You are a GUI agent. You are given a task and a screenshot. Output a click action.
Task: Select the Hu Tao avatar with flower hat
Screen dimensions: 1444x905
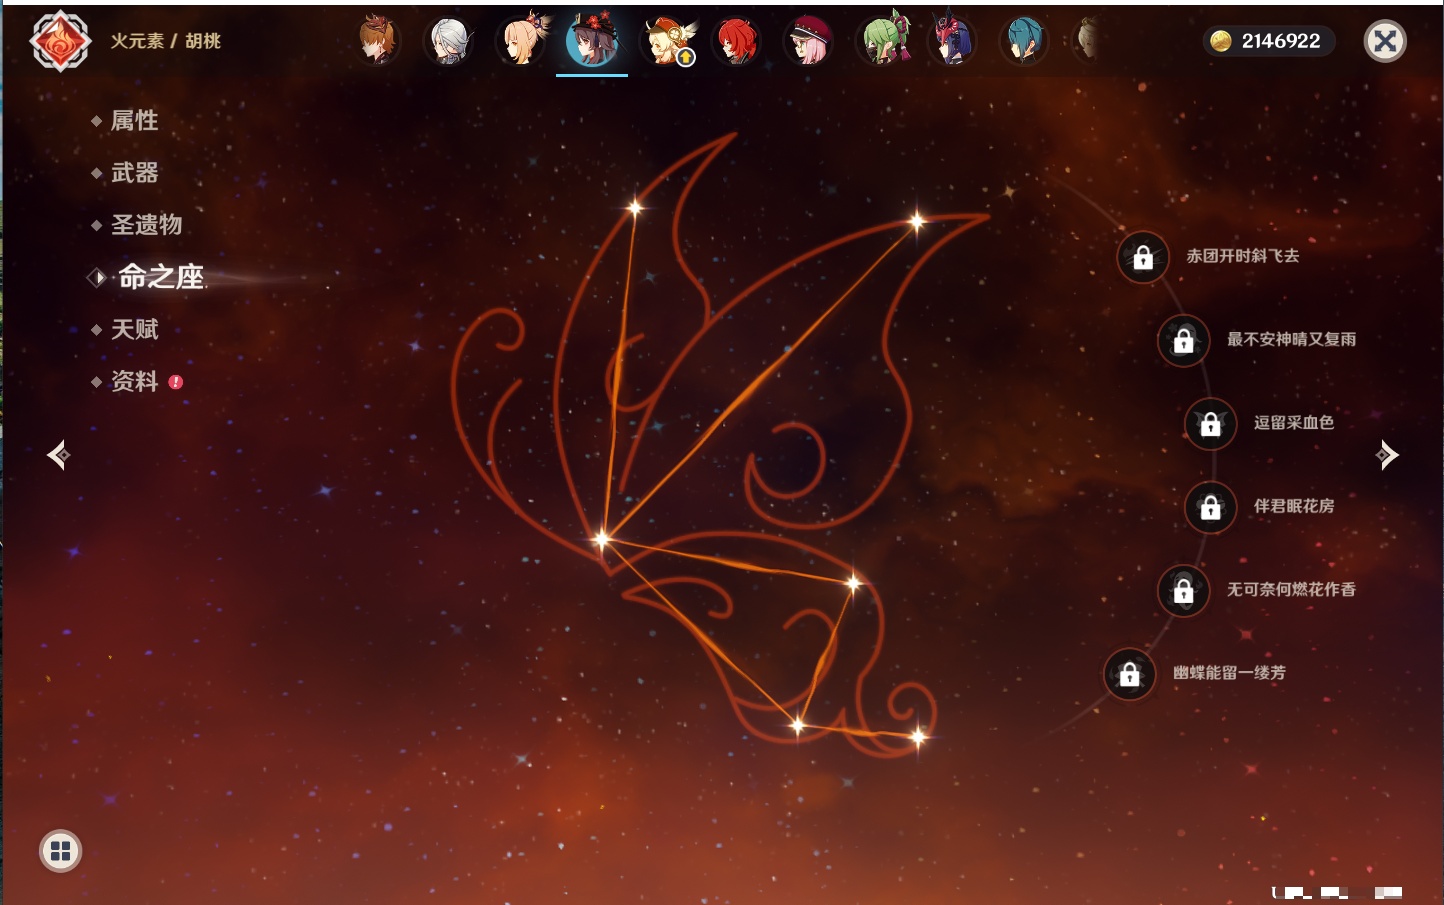tap(592, 41)
